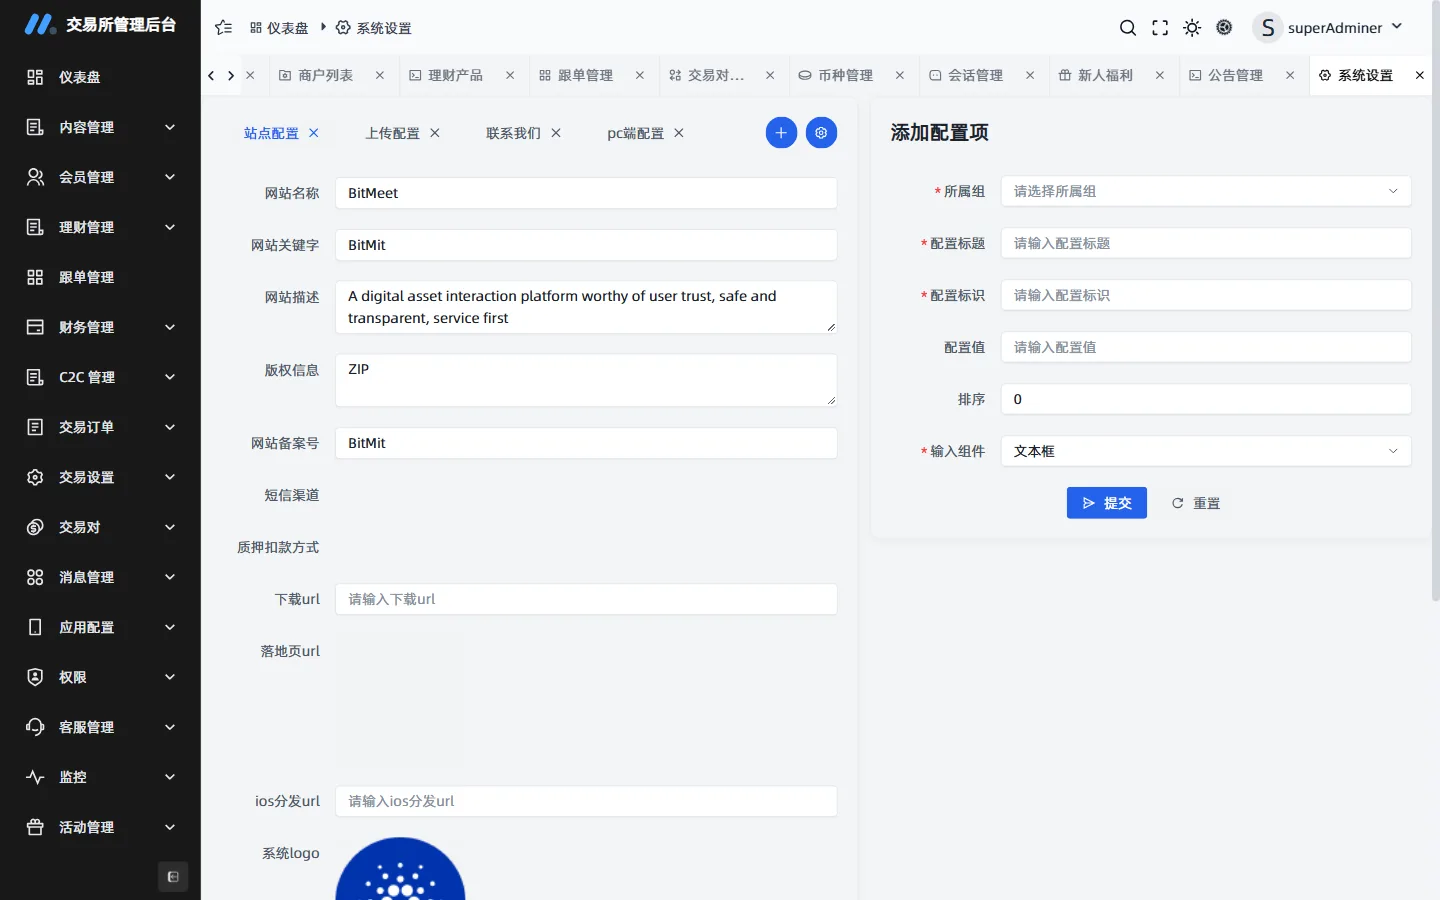Open the theme settings icon beside avatar

click(x=1224, y=28)
